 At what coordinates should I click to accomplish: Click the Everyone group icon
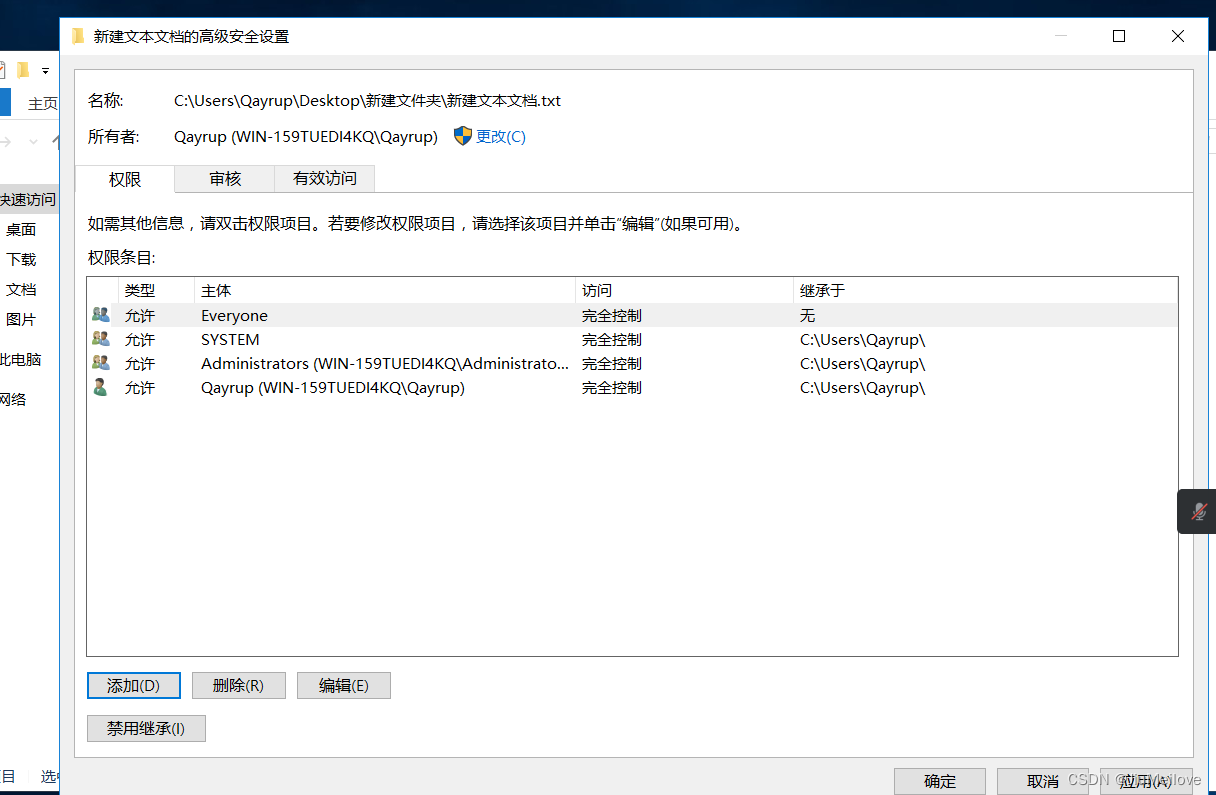[x=100, y=315]
